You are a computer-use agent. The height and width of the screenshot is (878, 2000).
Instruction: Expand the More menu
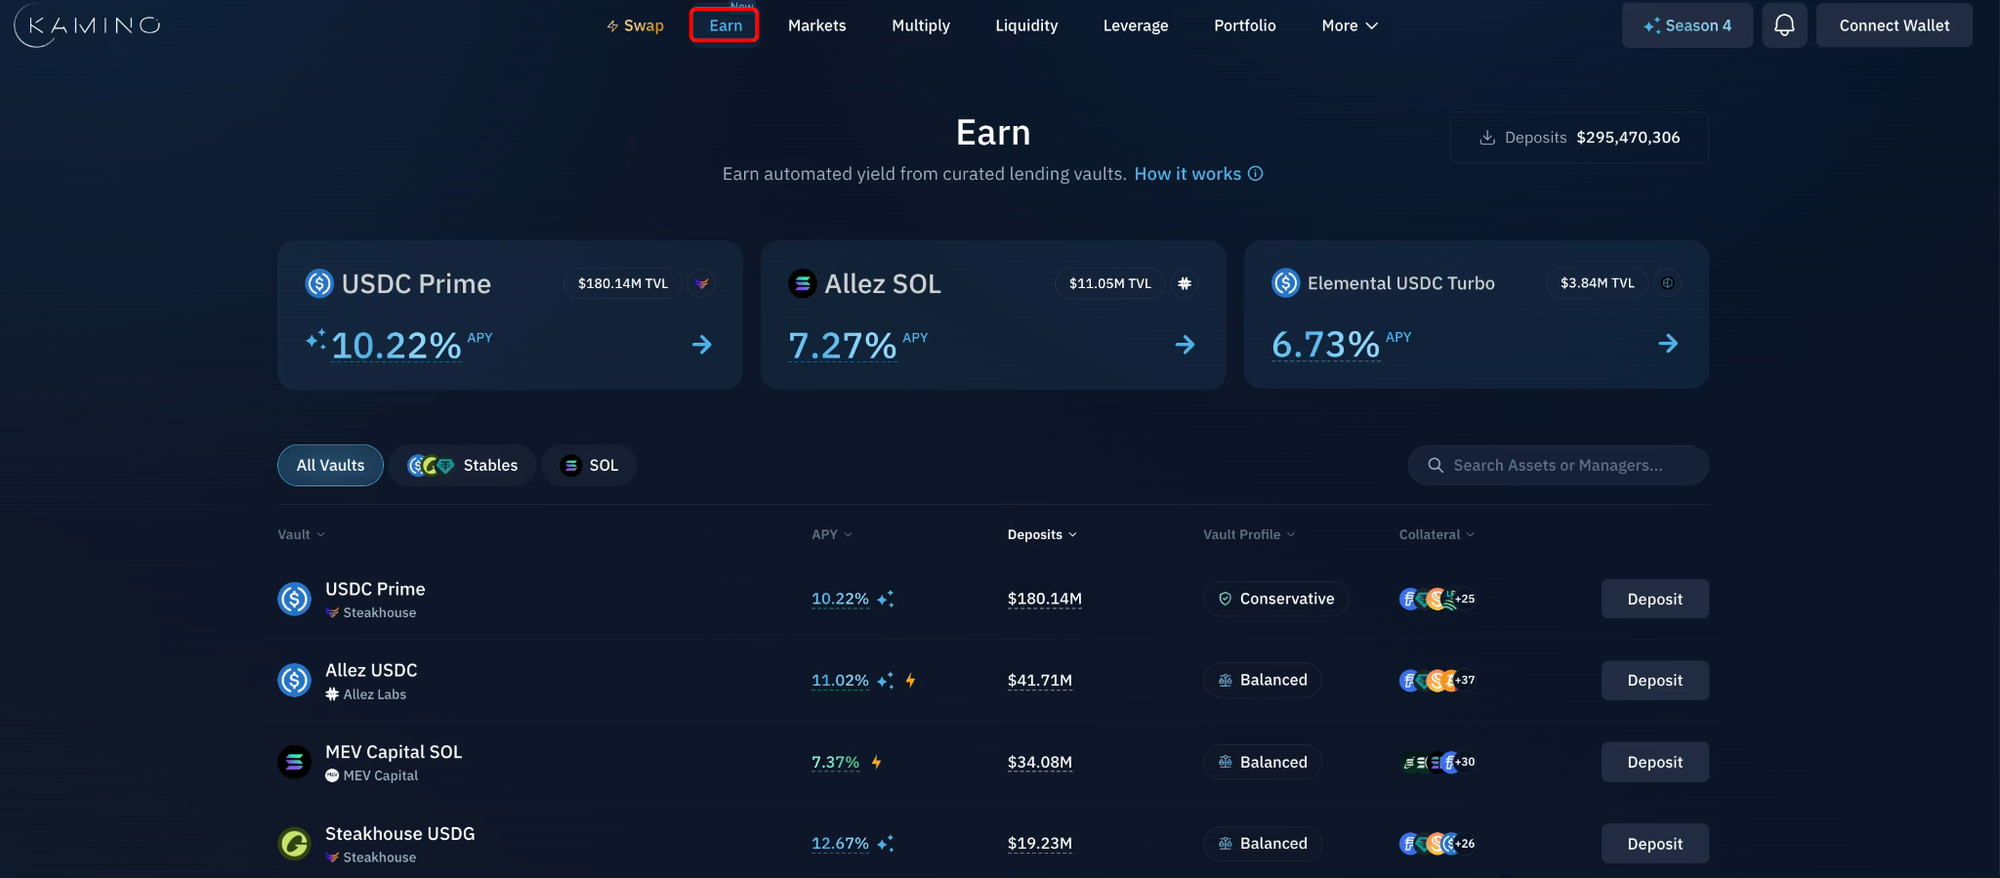[x=1349, y=26]
